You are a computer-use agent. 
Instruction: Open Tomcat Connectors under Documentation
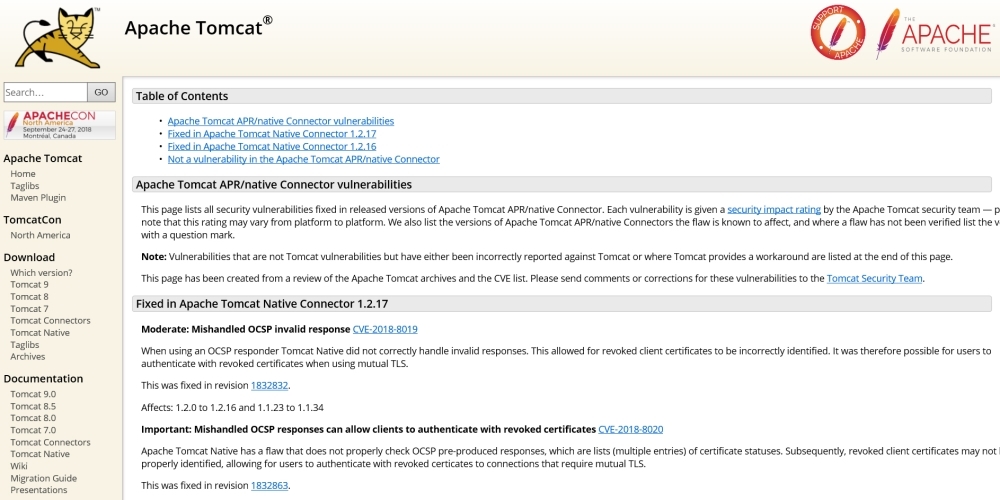pyautogui.click(x=50, y=442)
